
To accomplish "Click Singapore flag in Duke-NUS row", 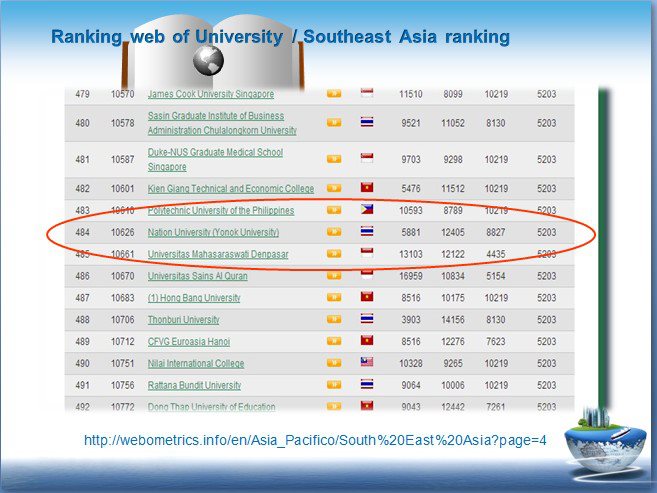I will [x=367, y=158].
